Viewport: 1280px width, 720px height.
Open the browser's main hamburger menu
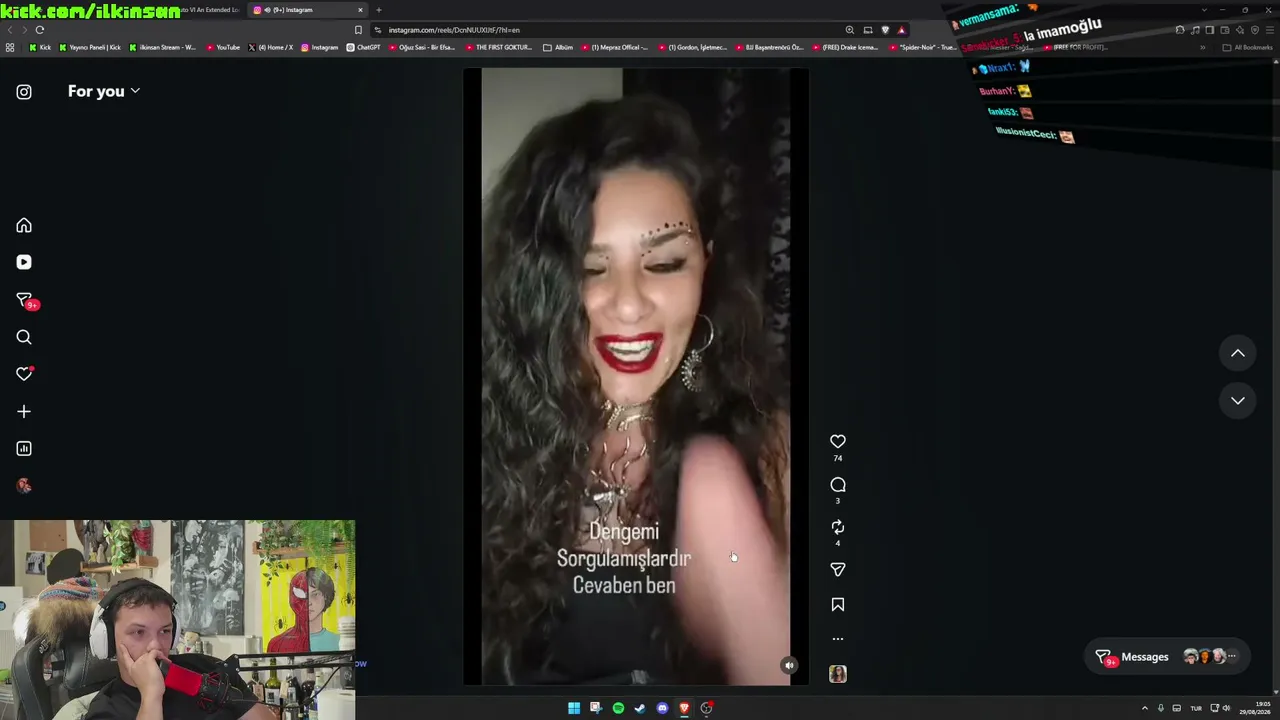[1270, 30]
